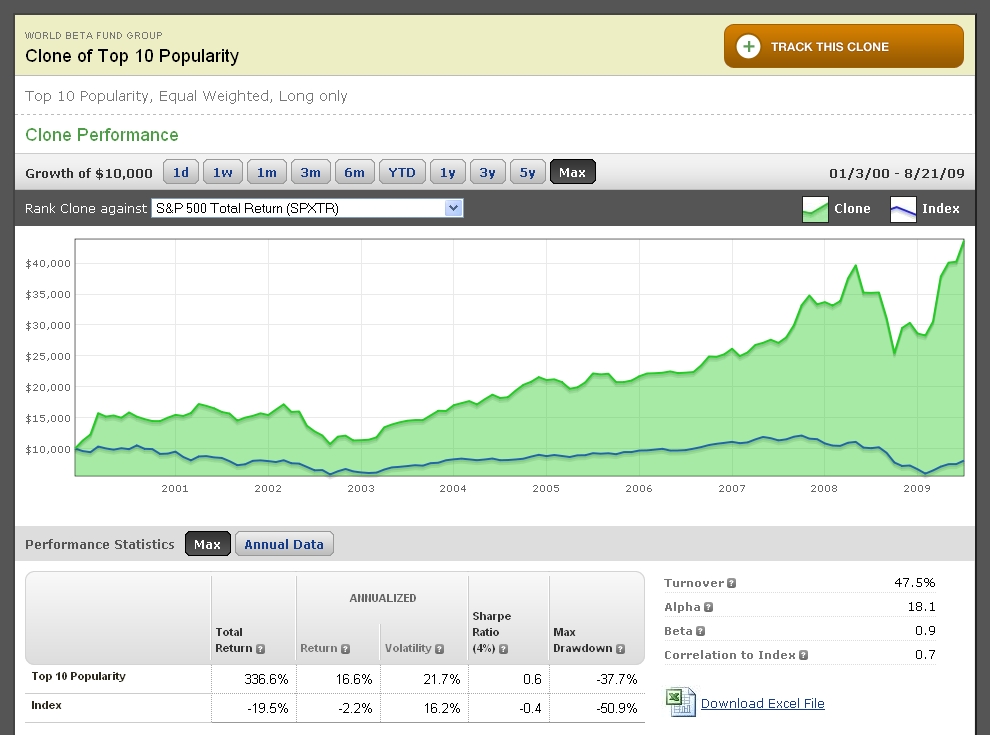Select the Max Performance Statistics tab

[207, 544]
